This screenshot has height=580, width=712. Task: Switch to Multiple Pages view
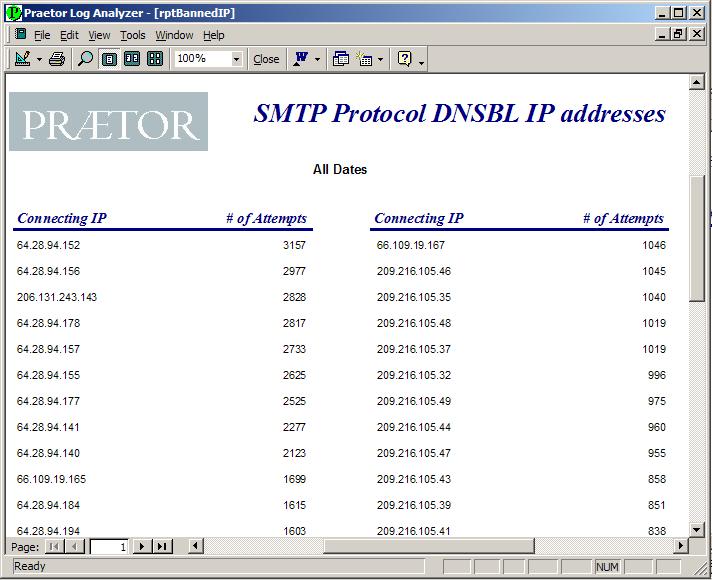point(155,59)
